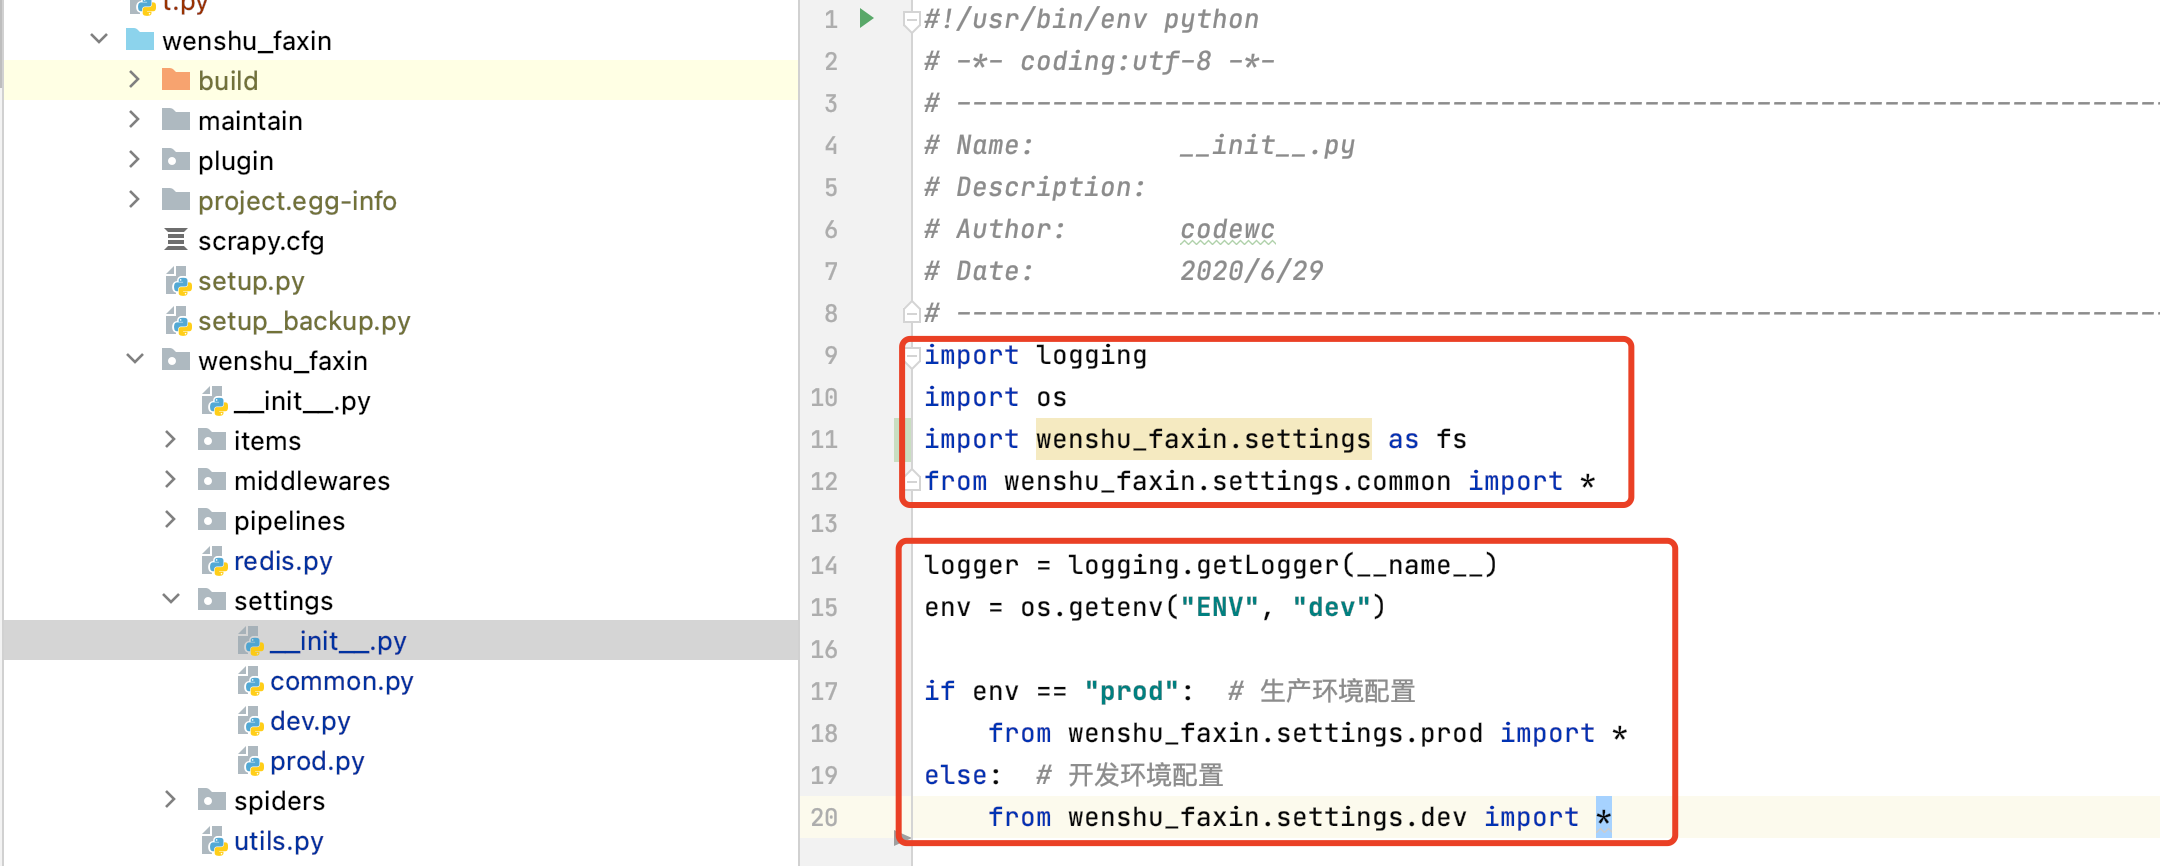Click the build folder icon

pyautogui.click(x=176, y=79)
